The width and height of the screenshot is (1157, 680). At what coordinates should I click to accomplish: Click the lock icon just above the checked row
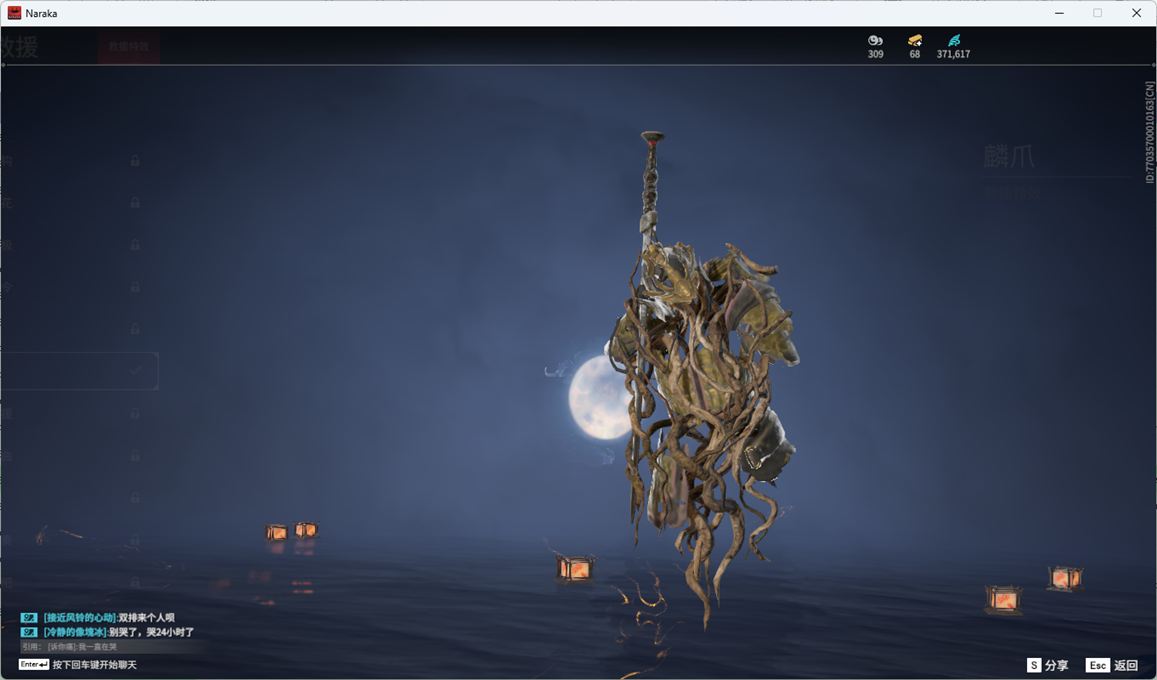135,328
